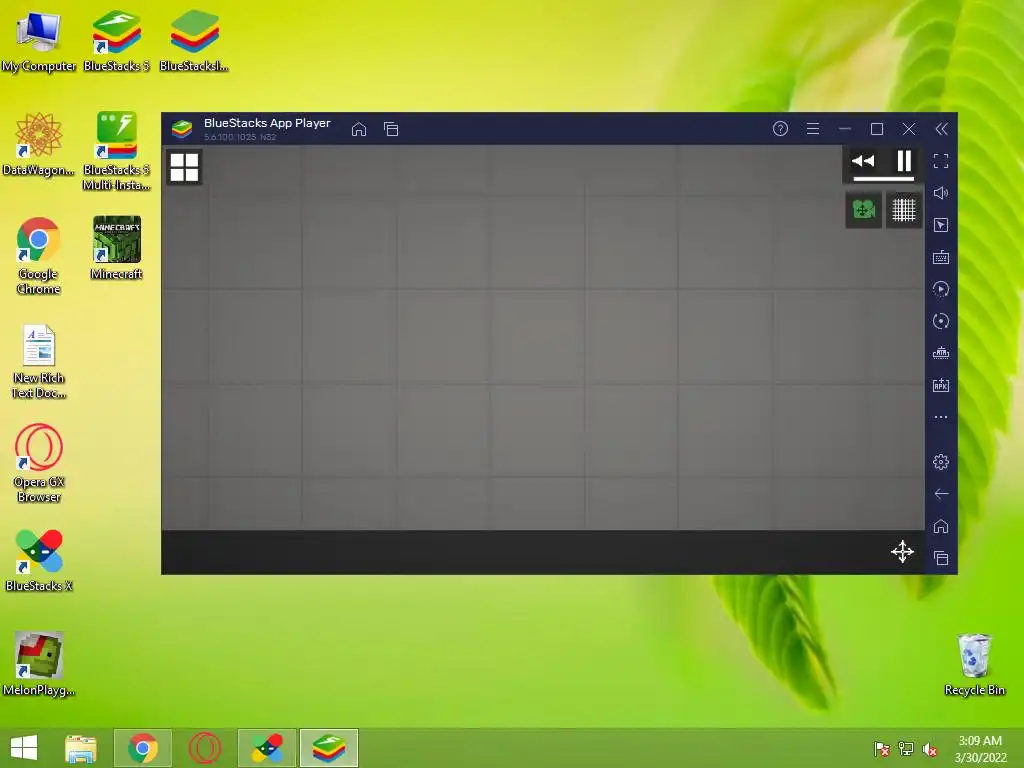This screenshot has width=1024, height=768.
Task: Select the BlueStacks 5 desktop shortcut
Action: coord(116,42)
